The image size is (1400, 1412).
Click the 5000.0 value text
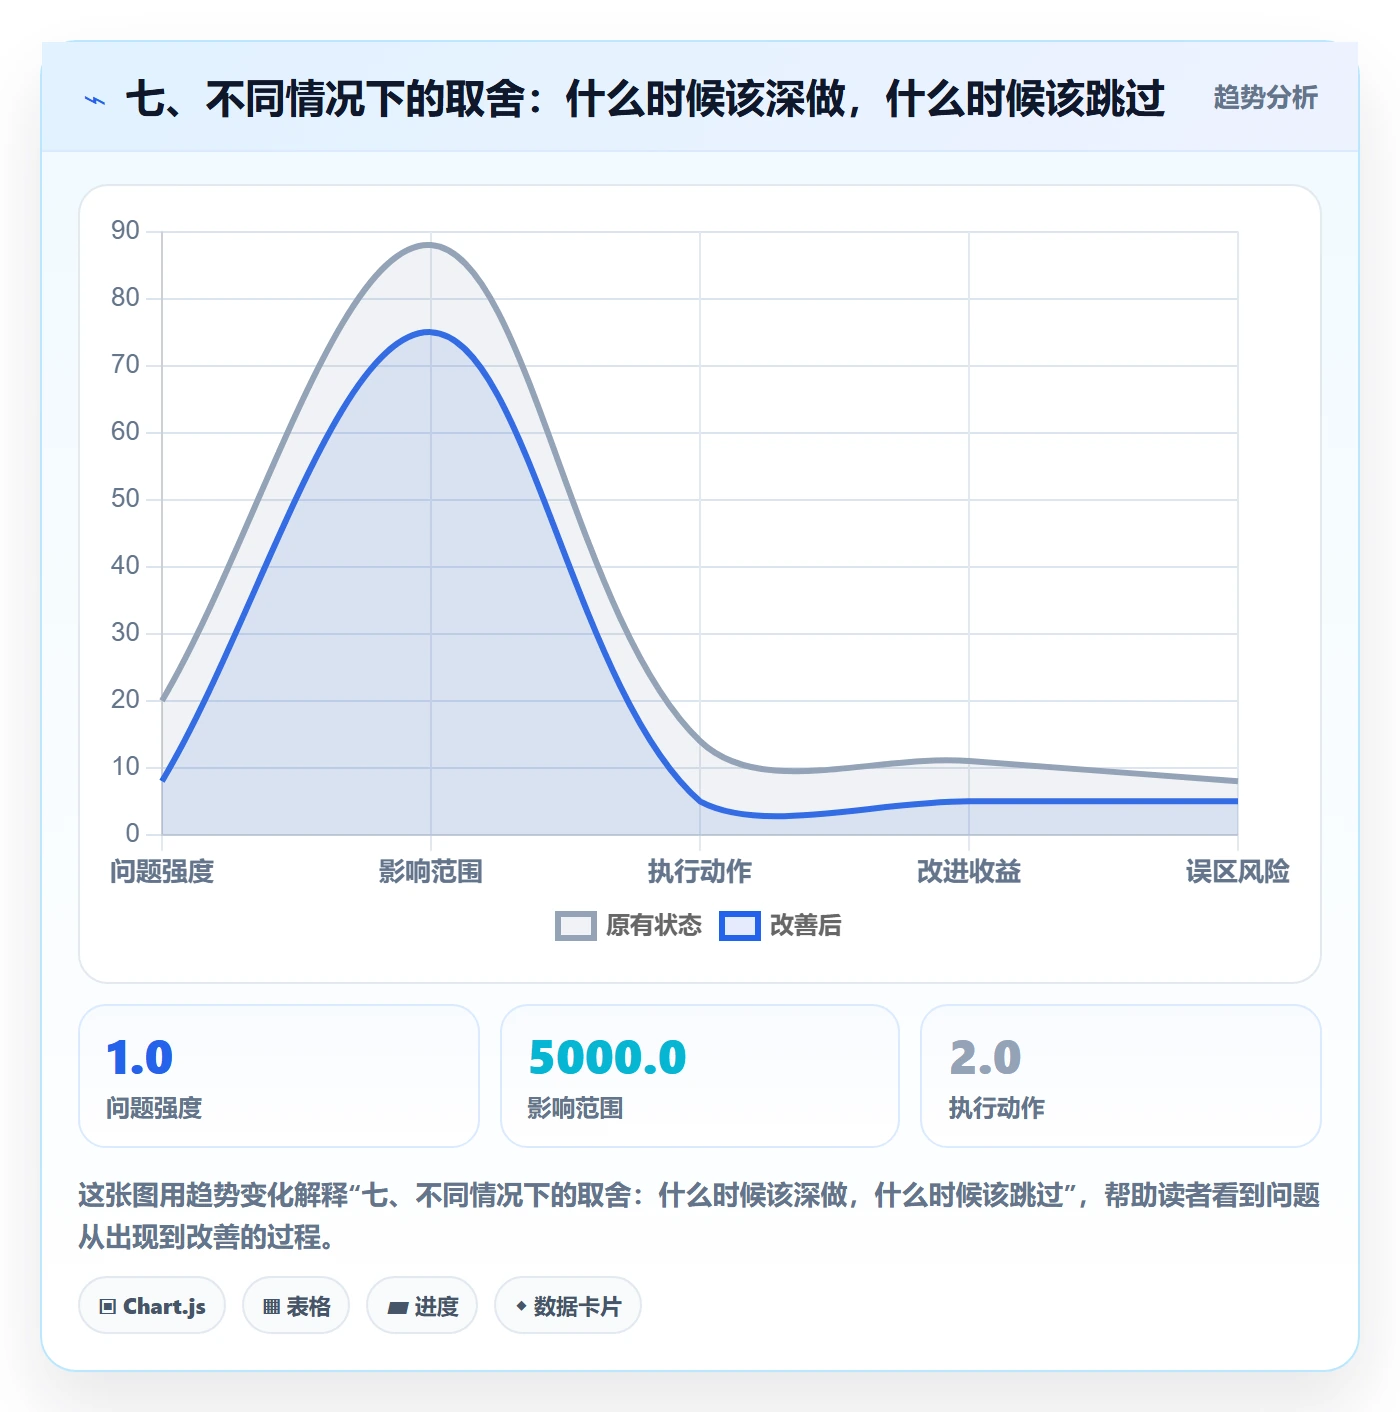[x=608, y=1058]
